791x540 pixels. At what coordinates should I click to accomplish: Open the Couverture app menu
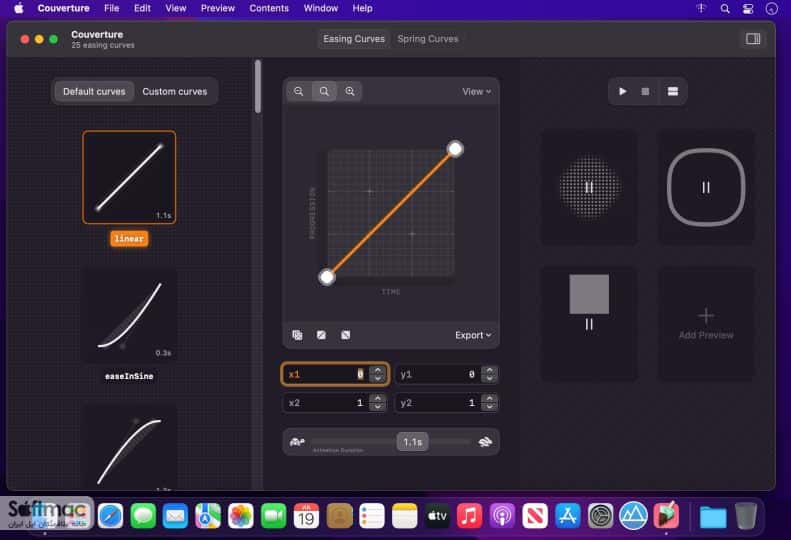pos(64,9)
